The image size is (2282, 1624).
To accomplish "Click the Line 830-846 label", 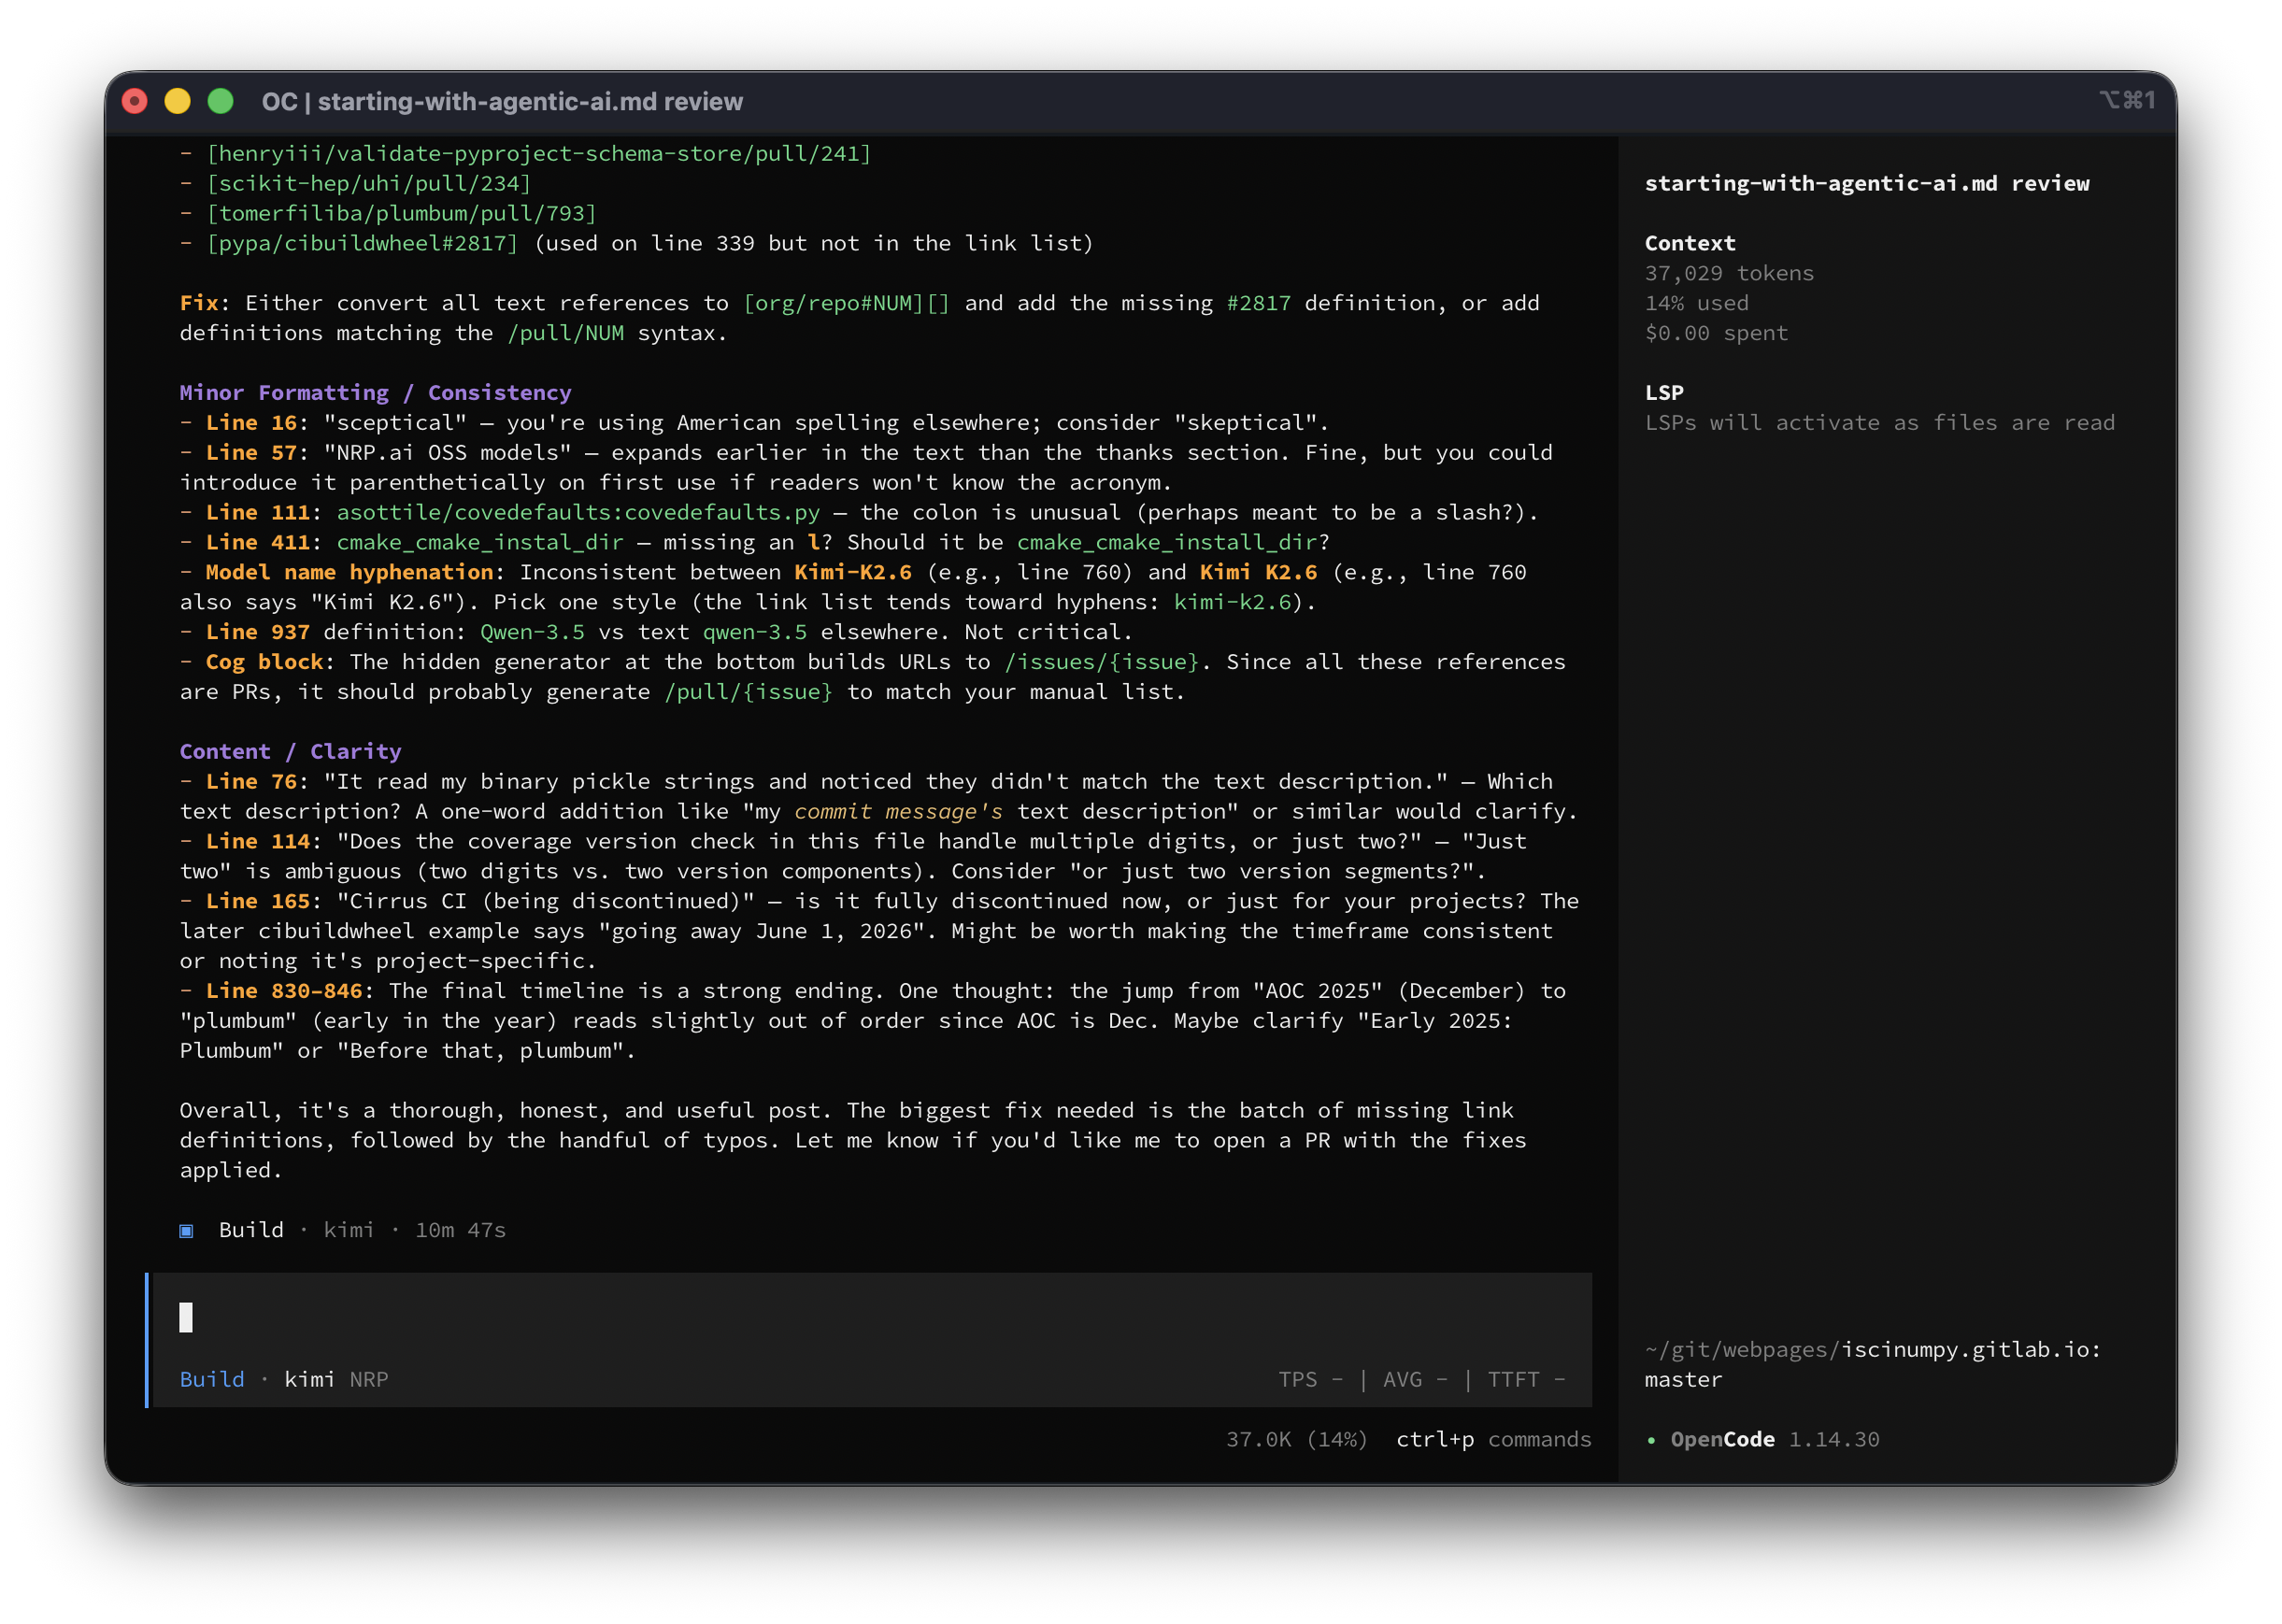I will tap(284, 991).
